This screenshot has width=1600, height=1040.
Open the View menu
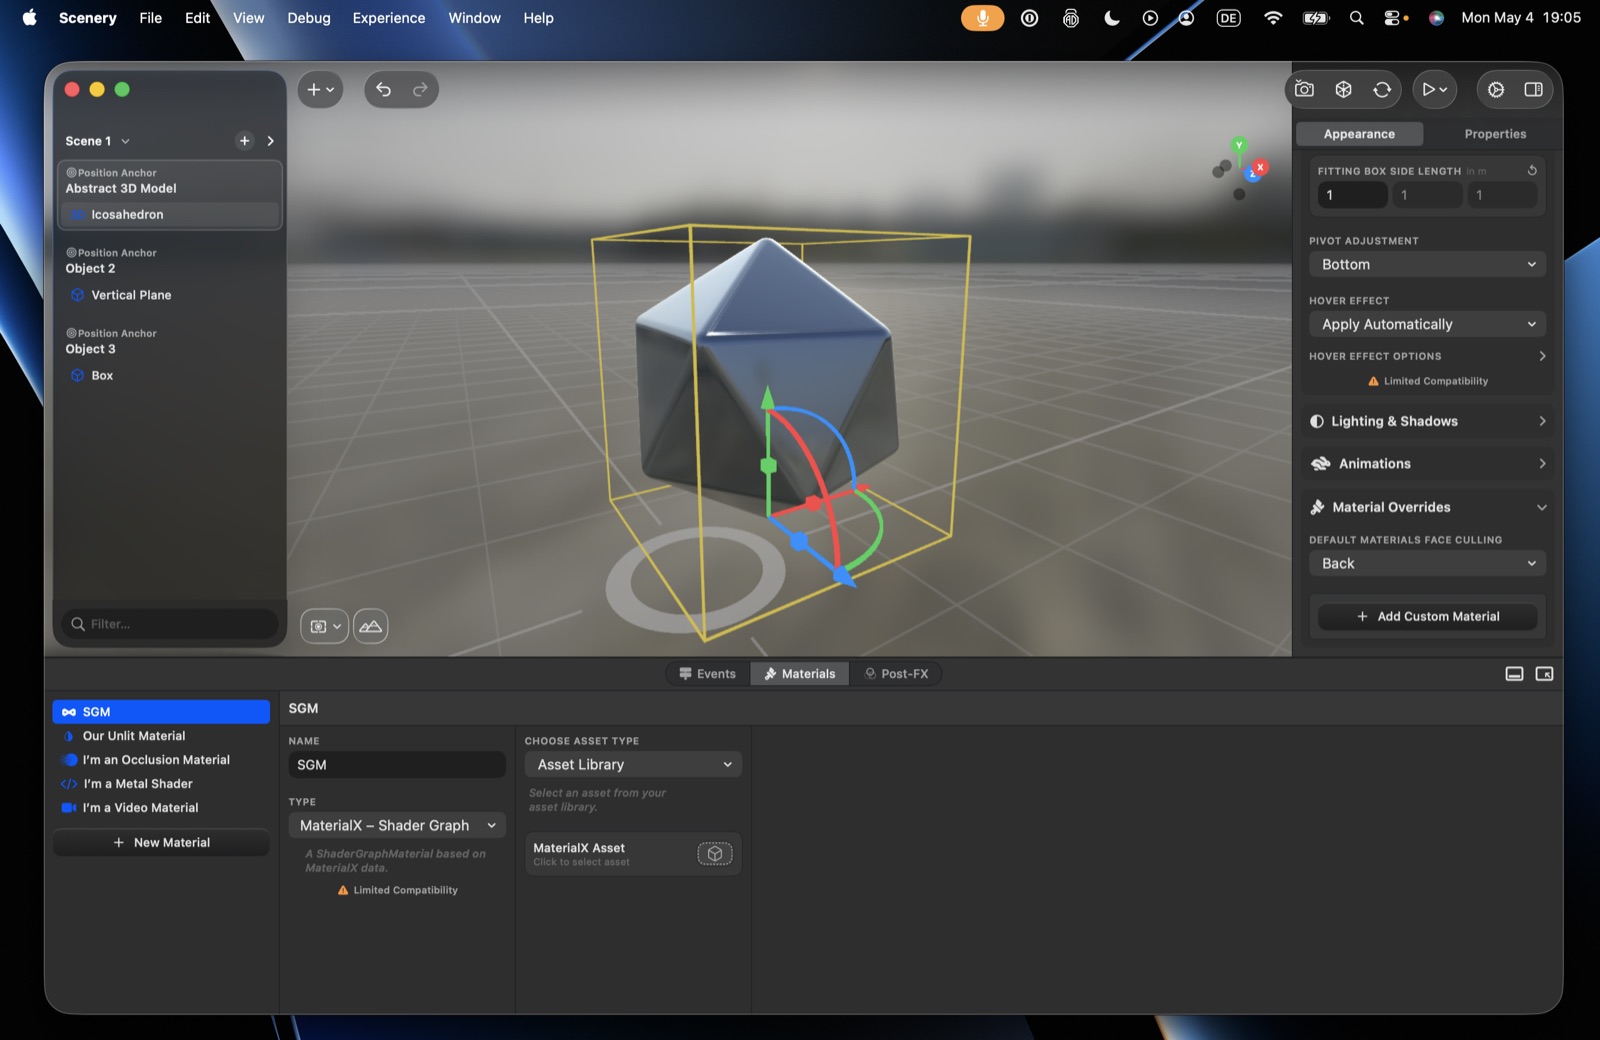[x=248, y=18]
